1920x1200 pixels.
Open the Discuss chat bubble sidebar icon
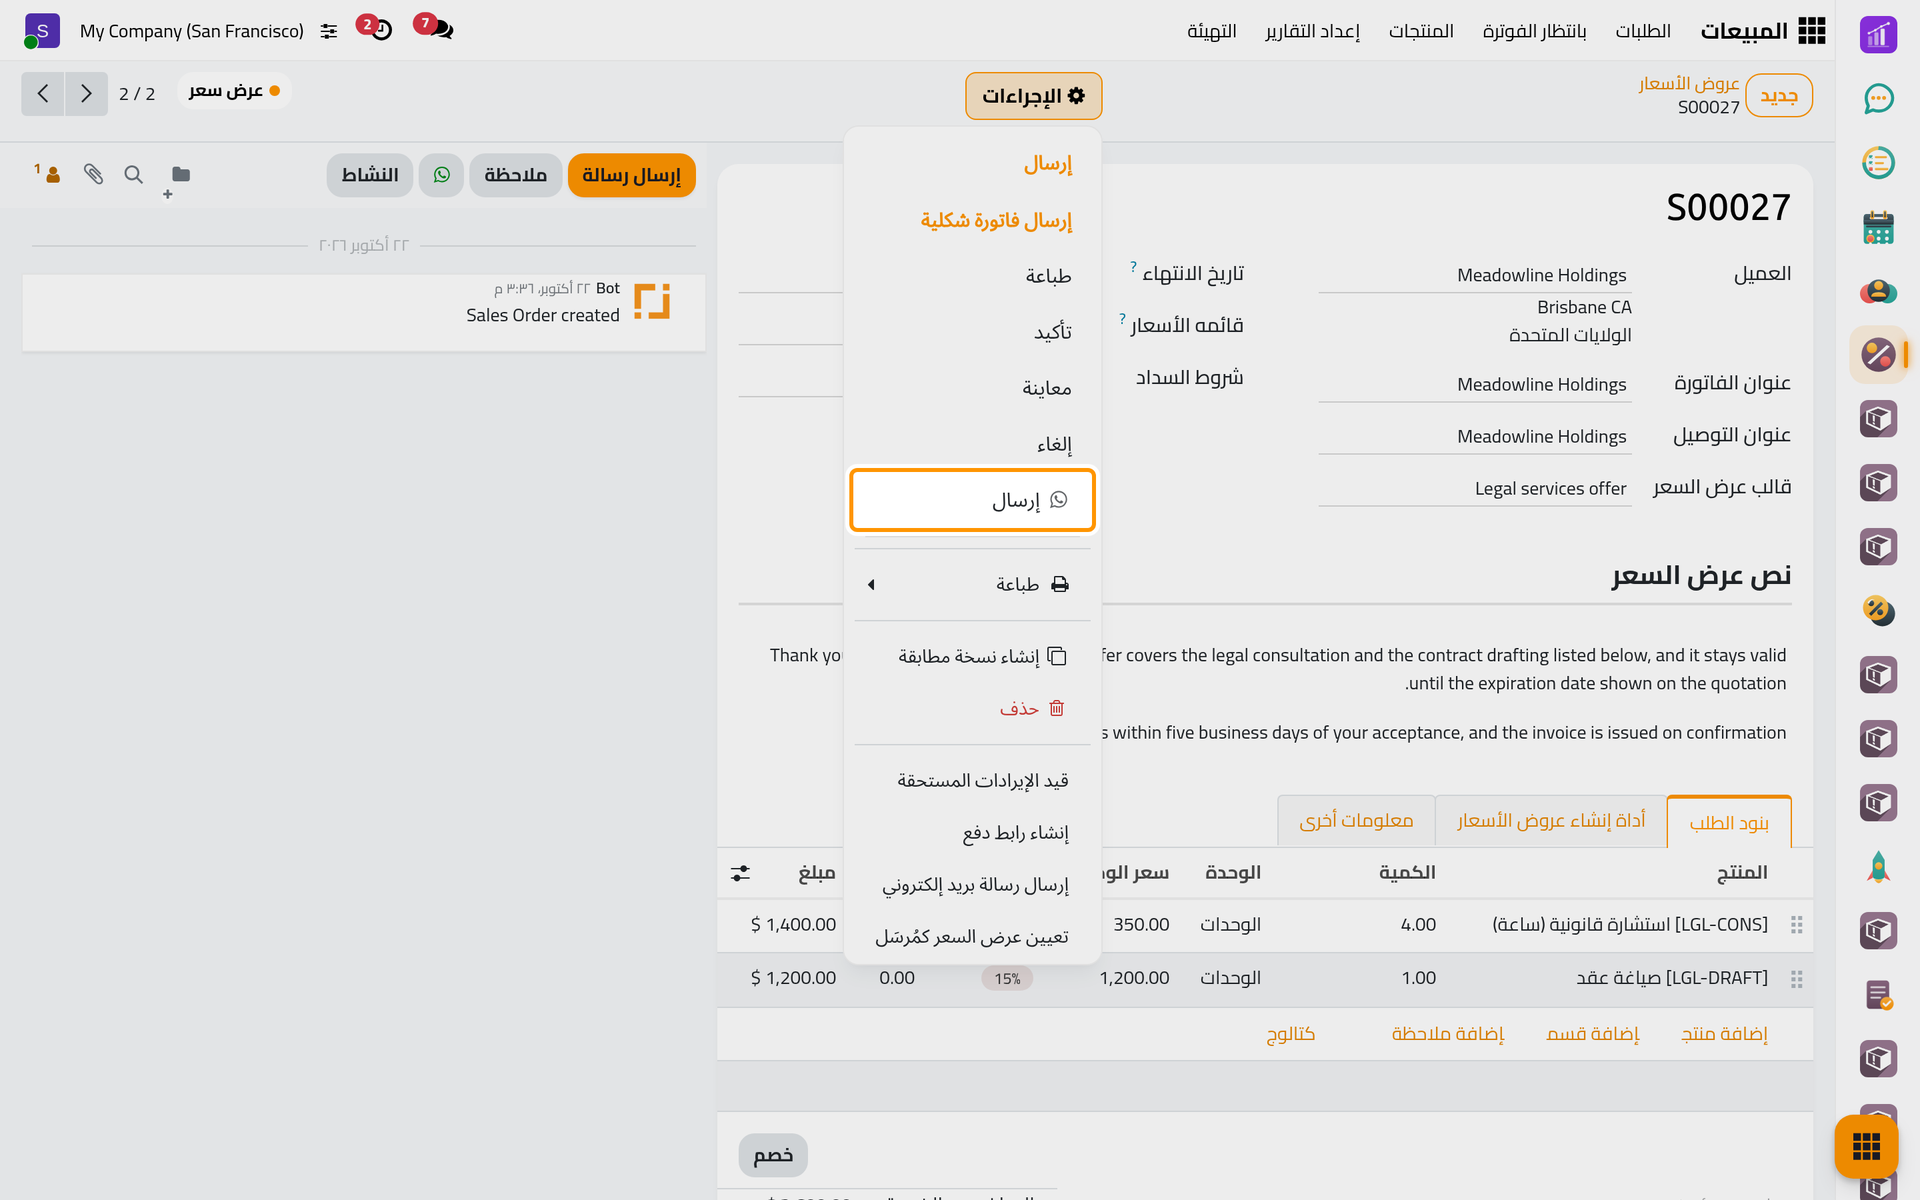click(1878, 99)
